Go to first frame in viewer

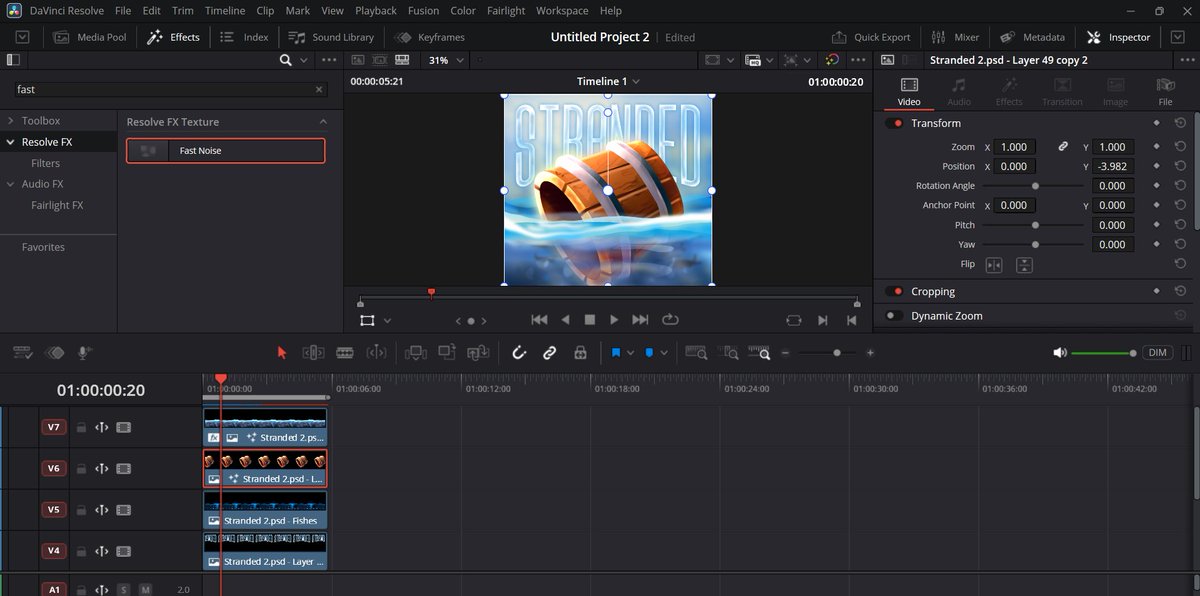coord(539,320)
